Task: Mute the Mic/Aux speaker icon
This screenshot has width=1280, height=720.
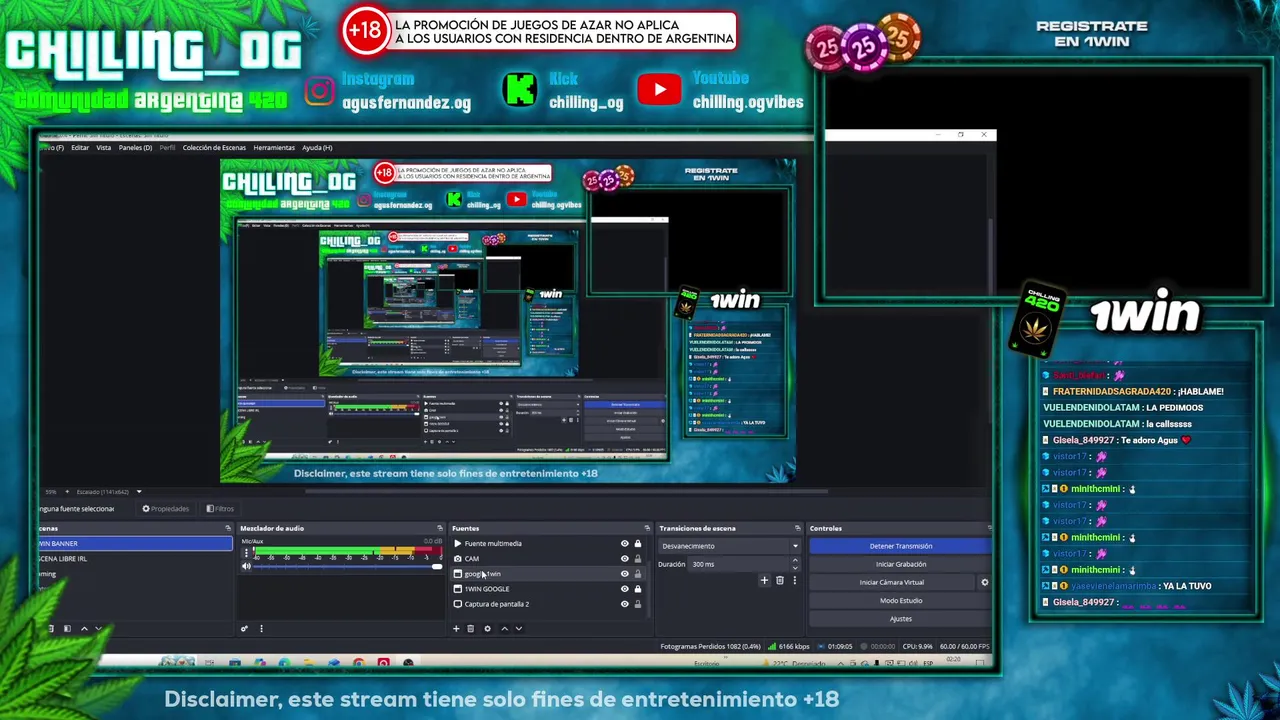Action: (x=246, y=566)
